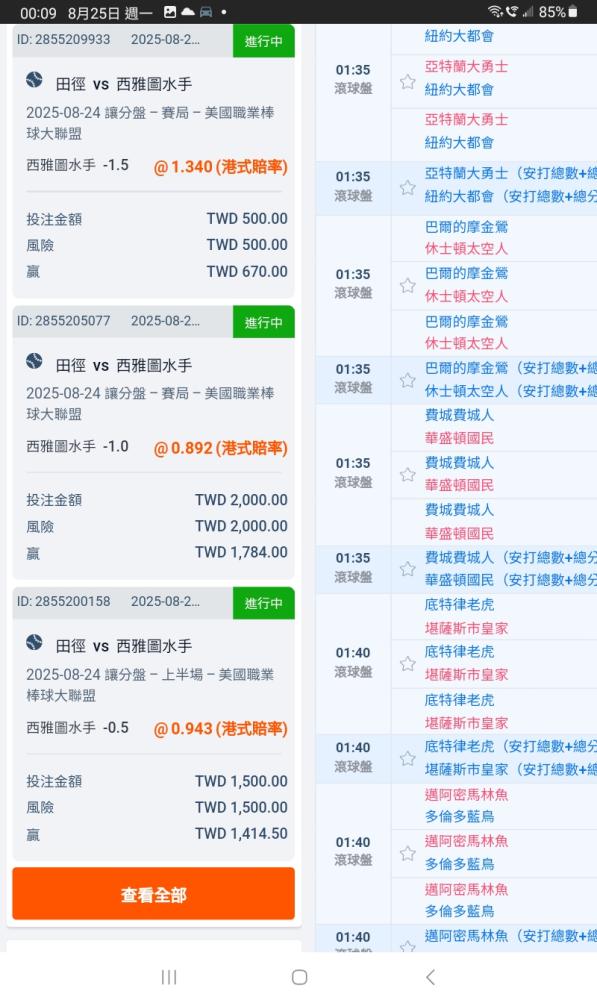Star the 費城費城人 安打總數 row

[408, 569]
